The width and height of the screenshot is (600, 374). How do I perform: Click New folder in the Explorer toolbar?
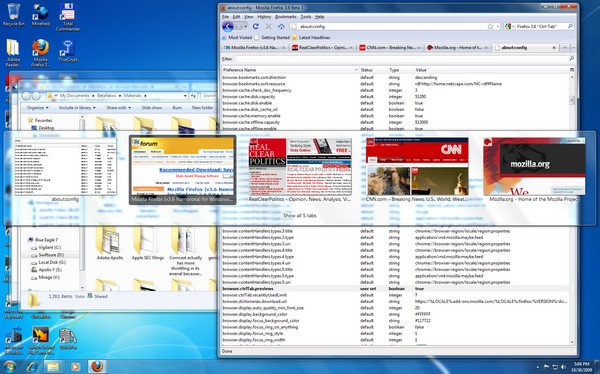point(202,108)
